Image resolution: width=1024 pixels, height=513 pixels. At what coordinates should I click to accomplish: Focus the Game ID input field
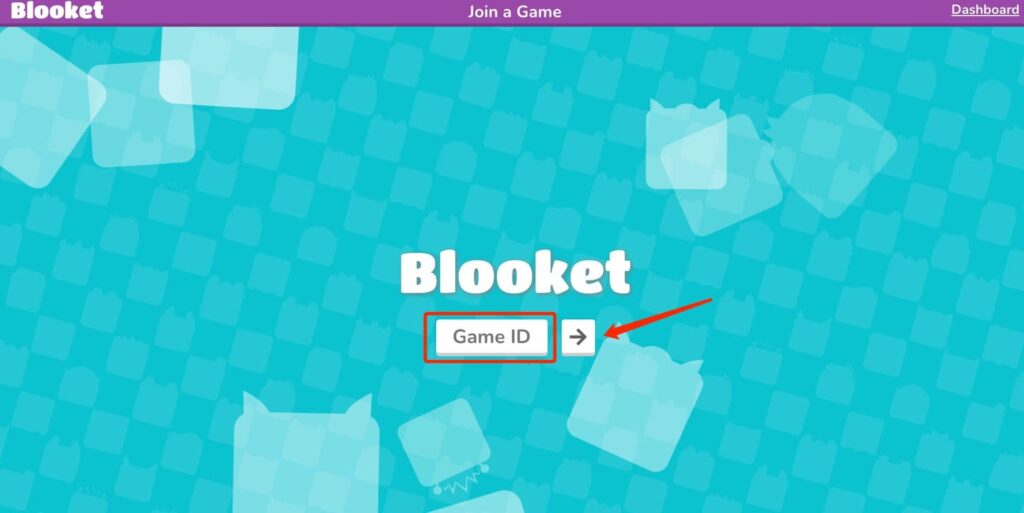coord(491,337)
